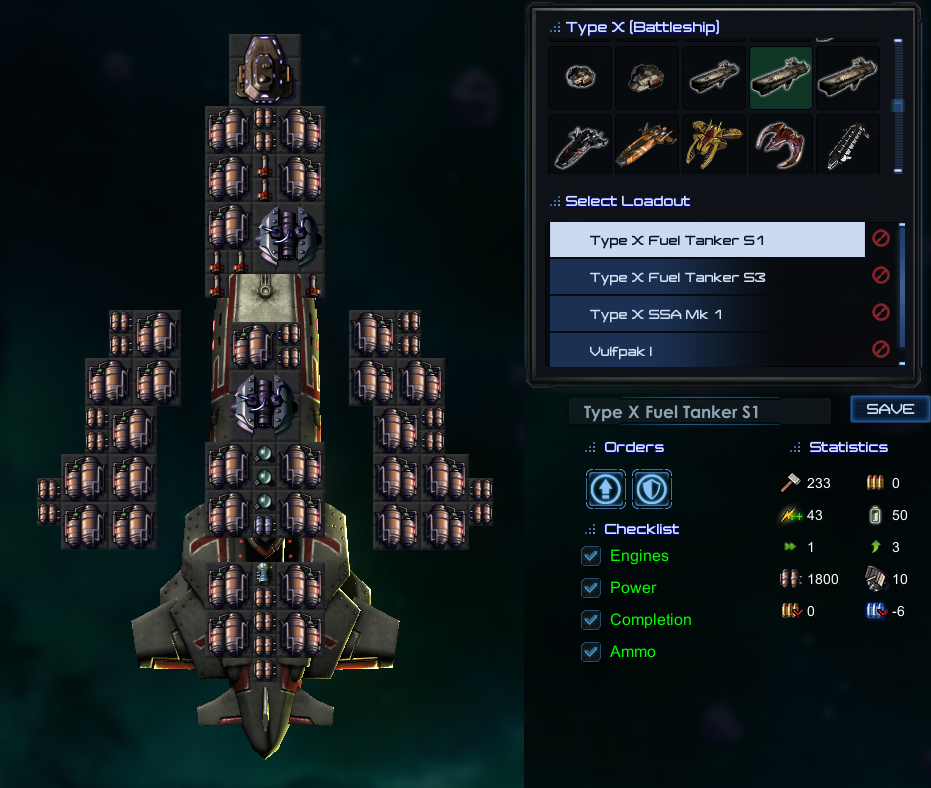This screenshot has width=931, height=788.
Task: Click the orange fighter ship hull icon
Action: point(646,144)
